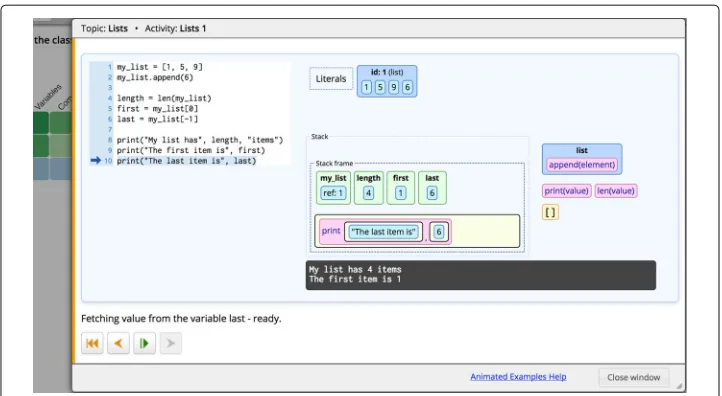Screen dimensions: 722x396
Task: Click highlighted code line 10 print statement
Action: click(x=186, y=161)
